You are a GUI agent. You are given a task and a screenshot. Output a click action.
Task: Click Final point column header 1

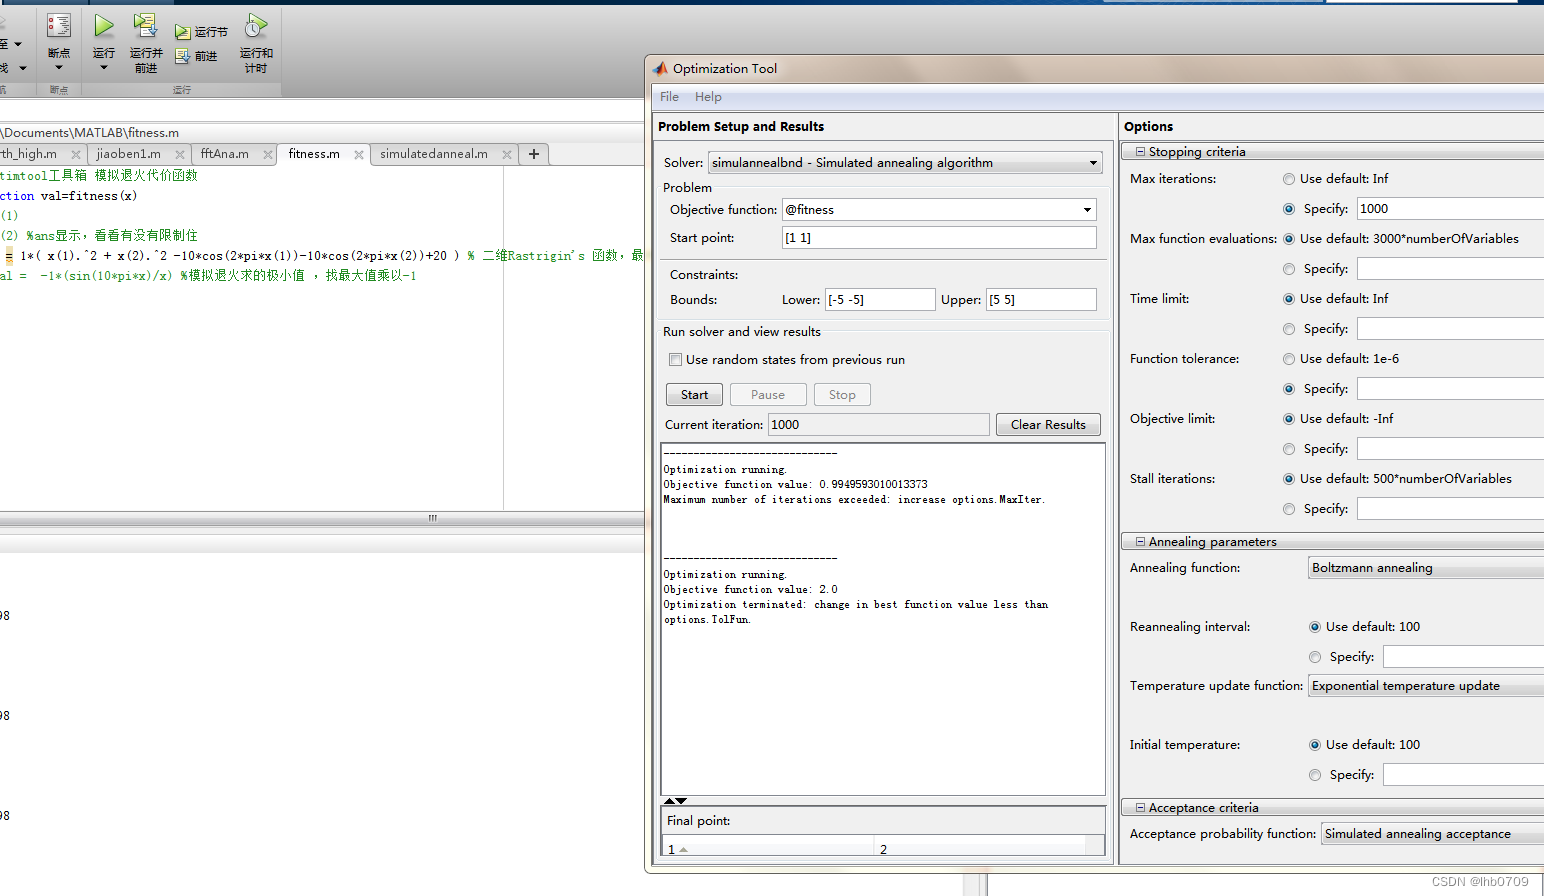768,849
